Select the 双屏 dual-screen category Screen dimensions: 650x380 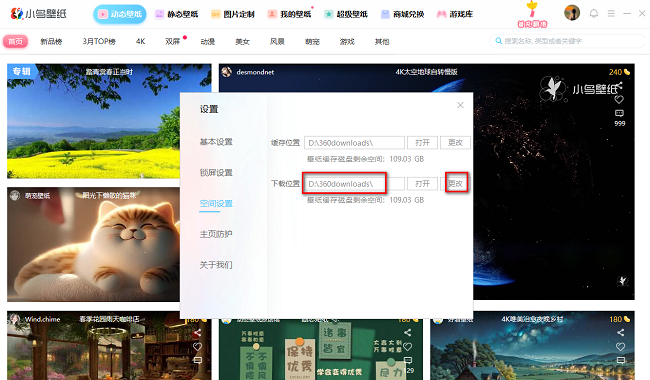(x=172, y=41)
